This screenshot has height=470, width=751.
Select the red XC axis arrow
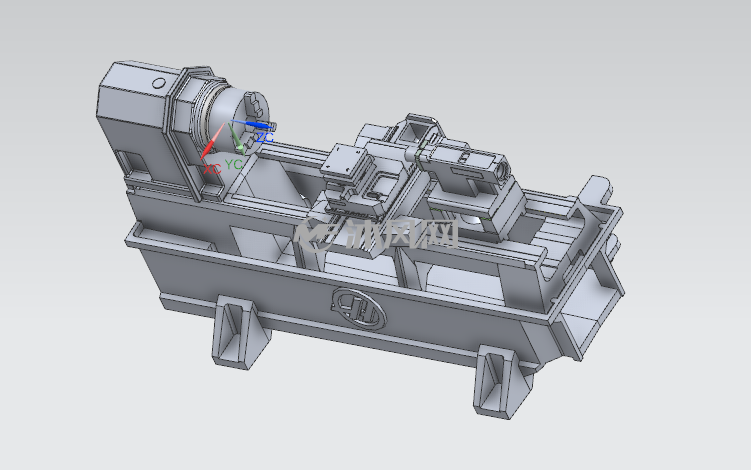pos(212,141)
